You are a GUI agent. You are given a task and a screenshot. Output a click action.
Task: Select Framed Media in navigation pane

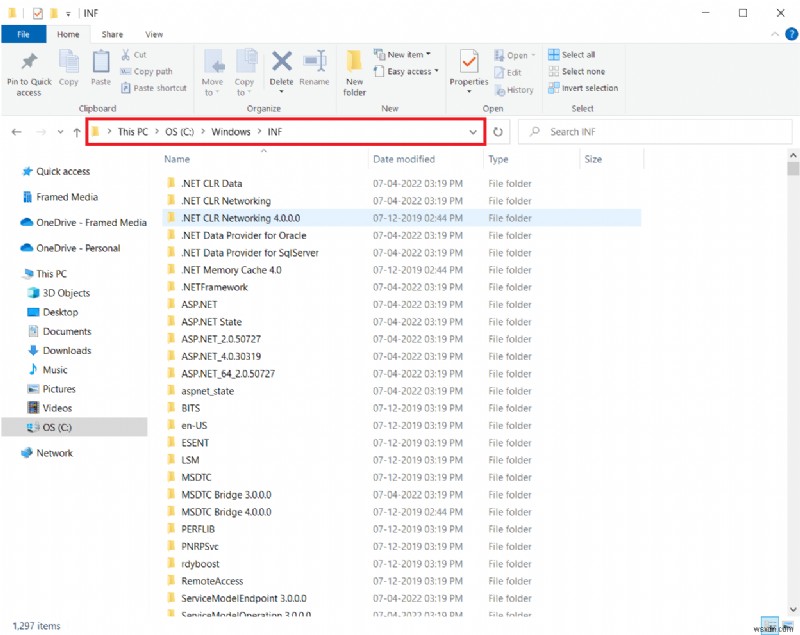61,197
